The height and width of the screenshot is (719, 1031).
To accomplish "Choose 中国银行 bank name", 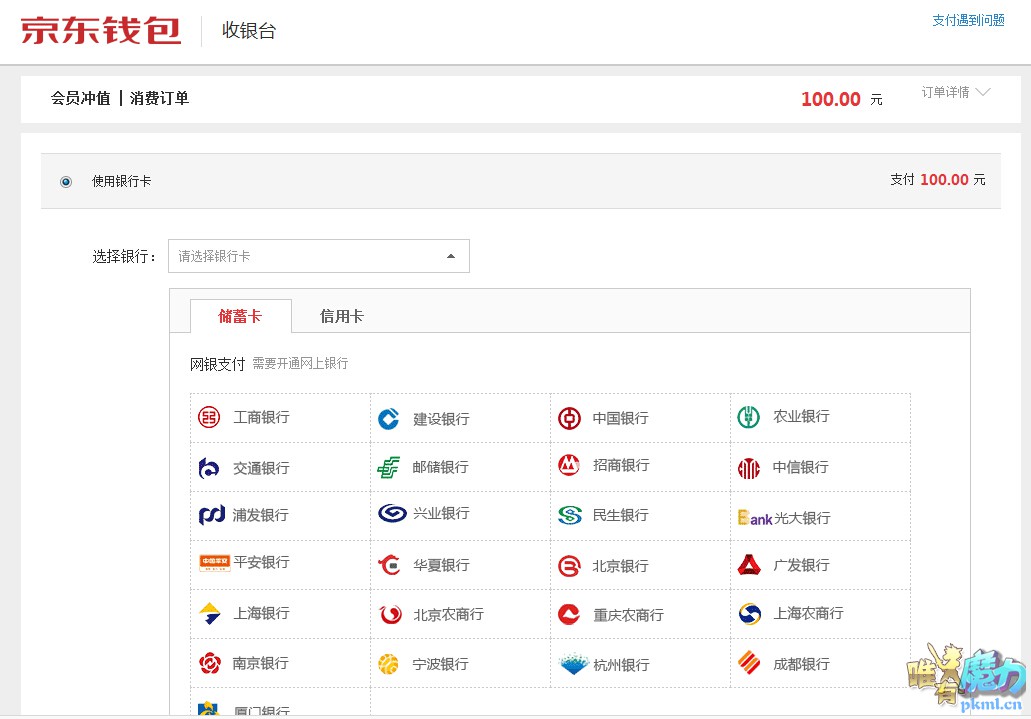I will pos(621,418).
